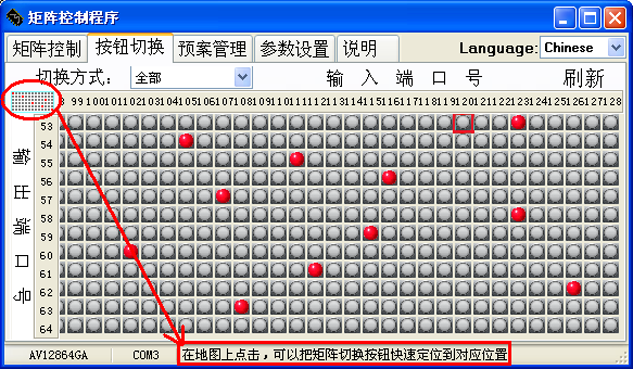Click output row label 56

pyautogui.click(x=46, y=182)
